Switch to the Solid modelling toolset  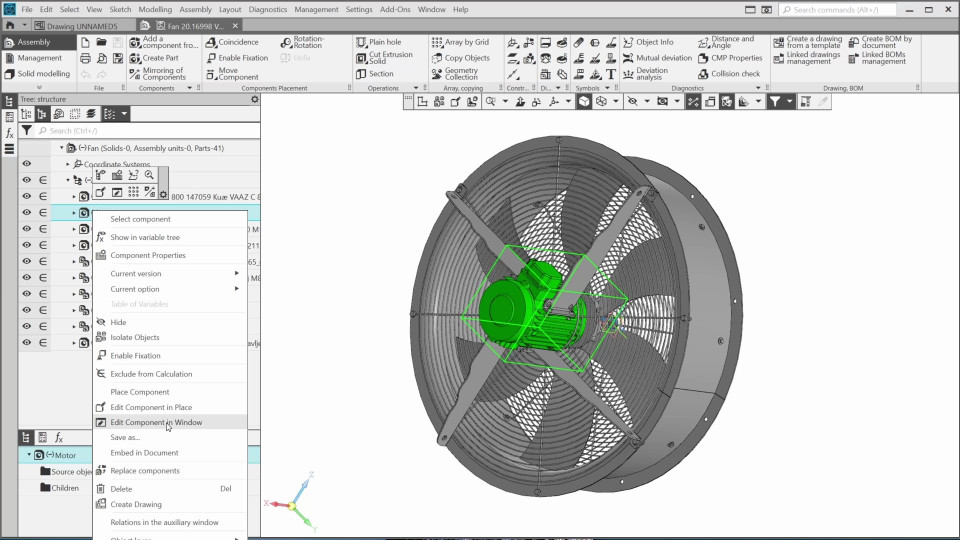coord(43,73)
